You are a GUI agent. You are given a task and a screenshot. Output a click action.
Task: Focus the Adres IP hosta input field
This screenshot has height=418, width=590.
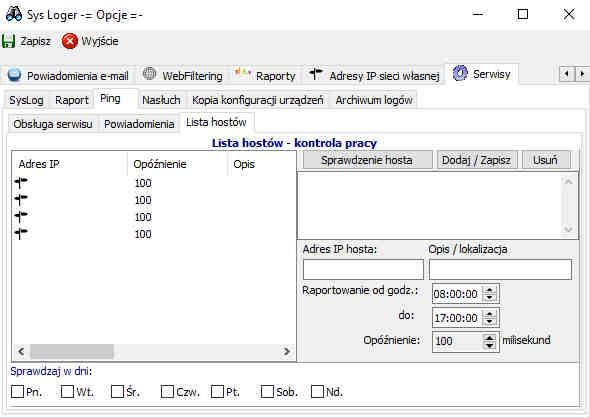point(363,269)
